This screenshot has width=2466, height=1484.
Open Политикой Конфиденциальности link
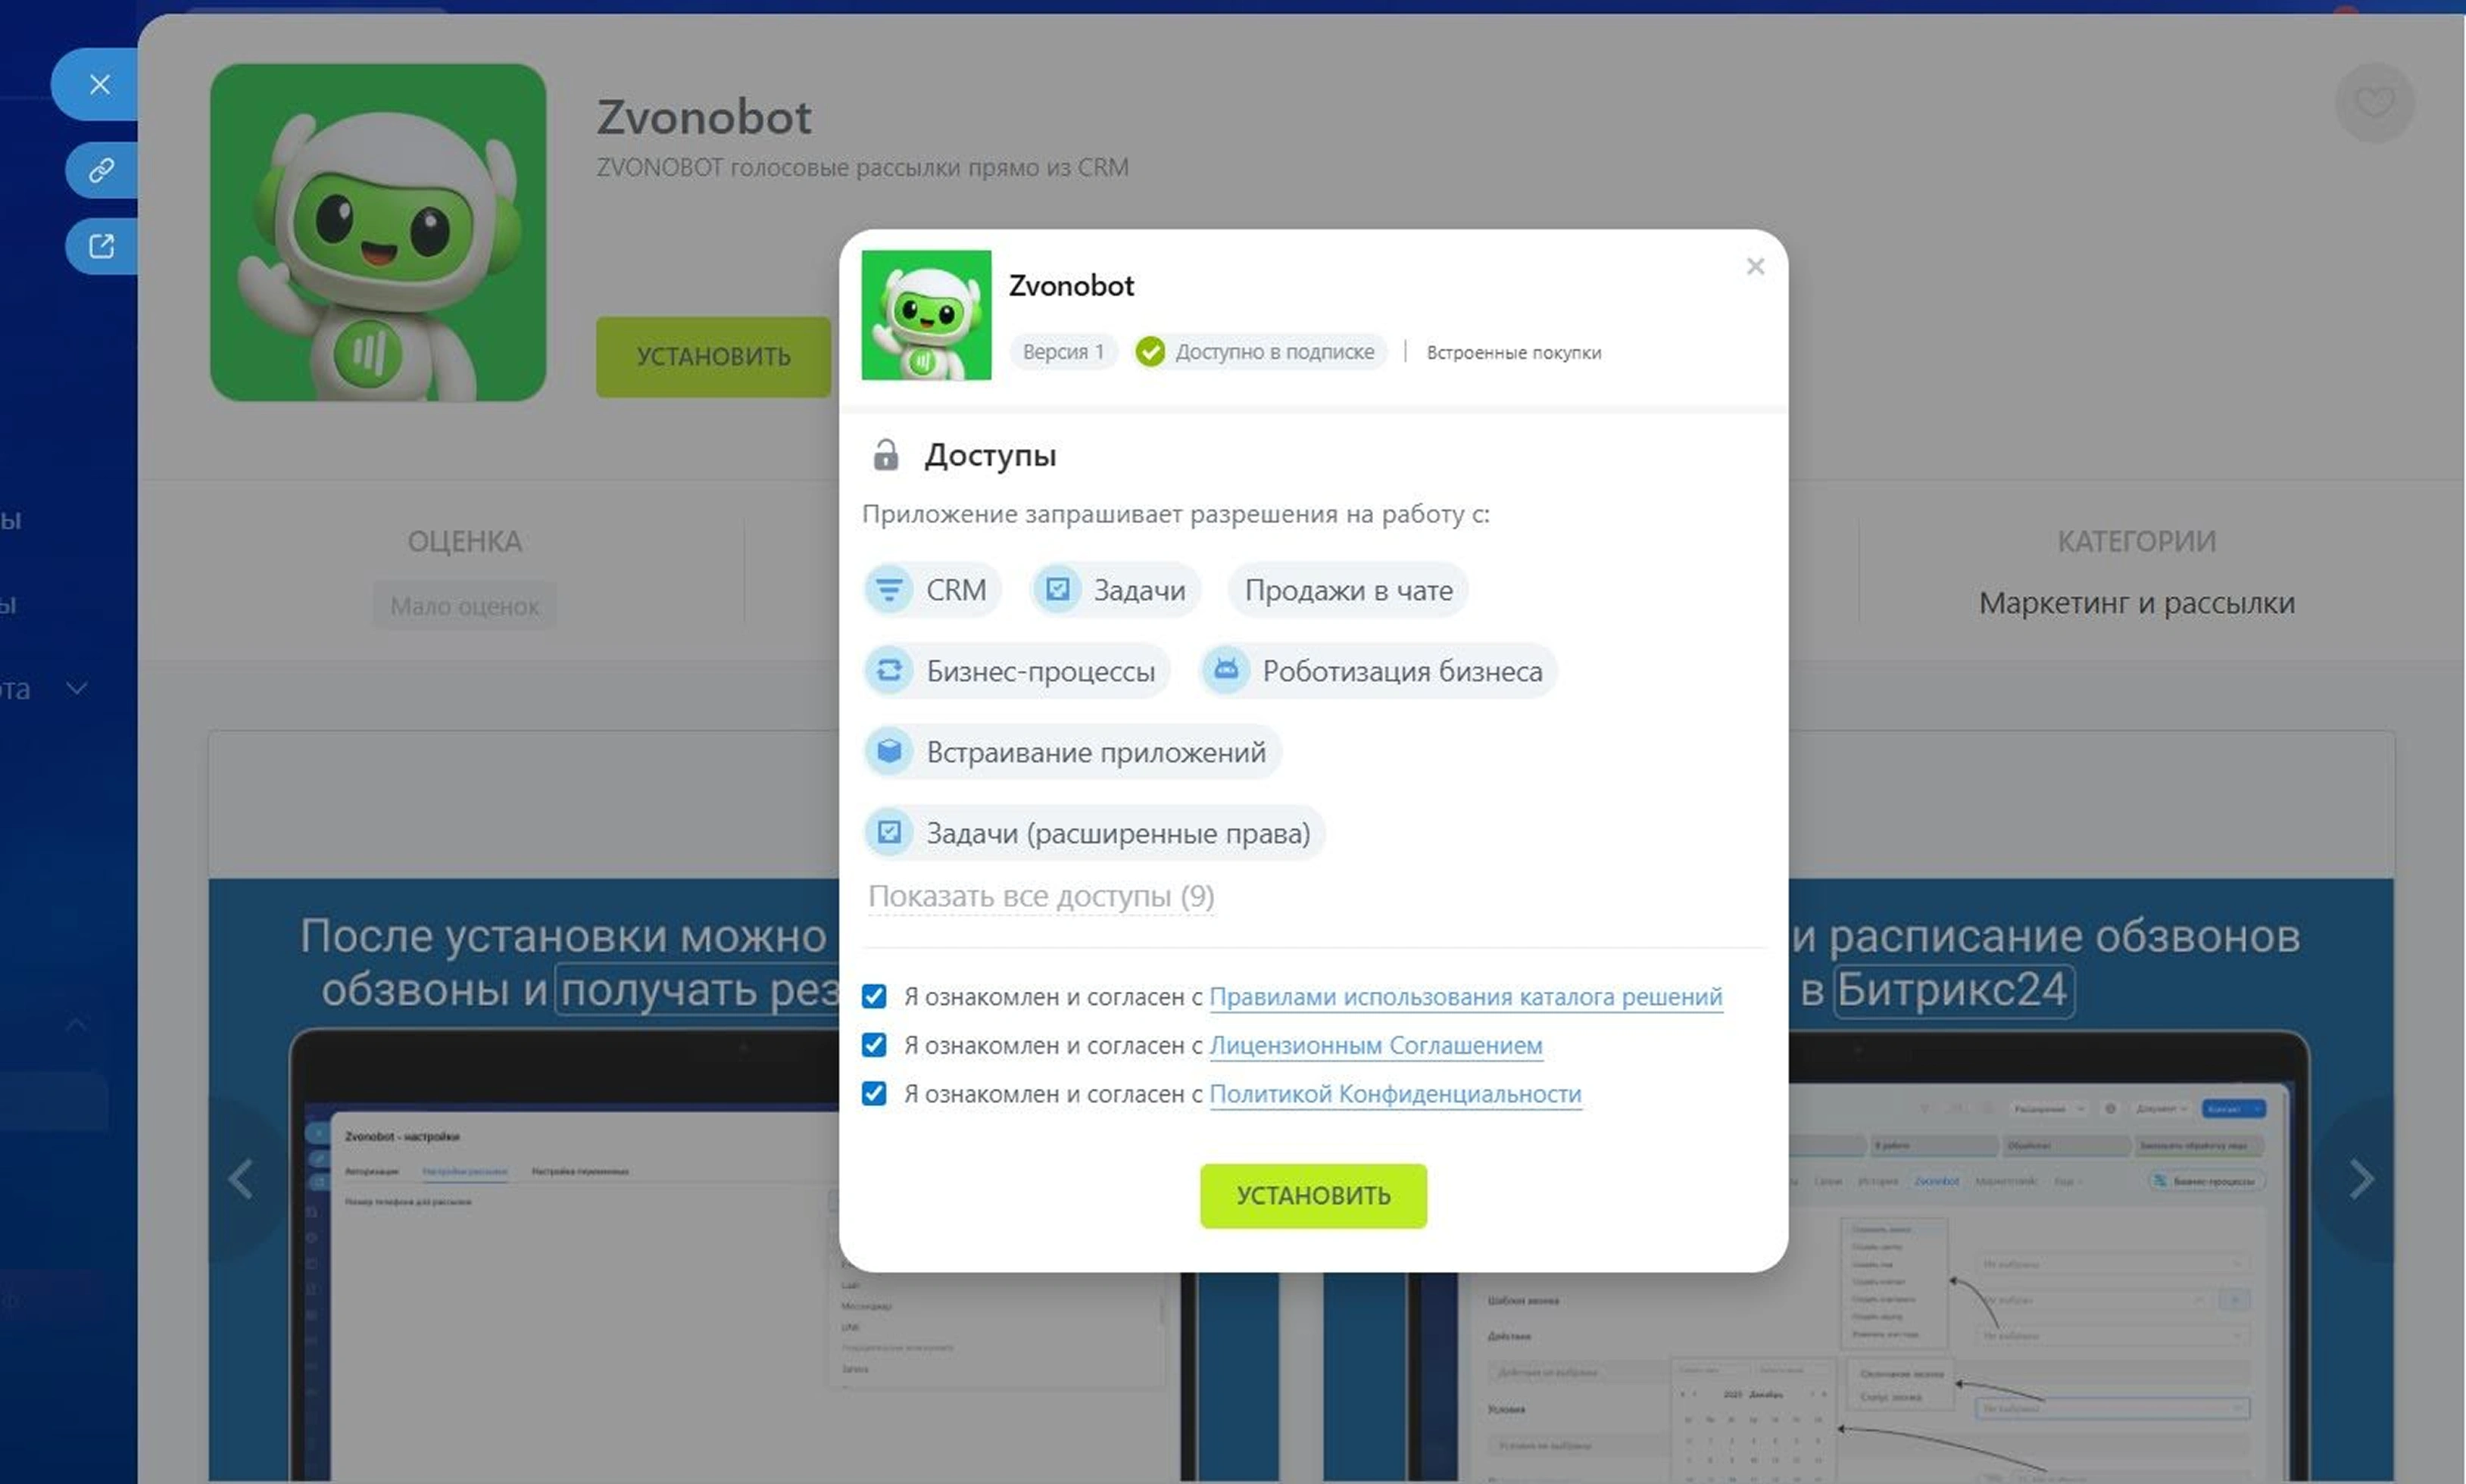point(1396,1094)
